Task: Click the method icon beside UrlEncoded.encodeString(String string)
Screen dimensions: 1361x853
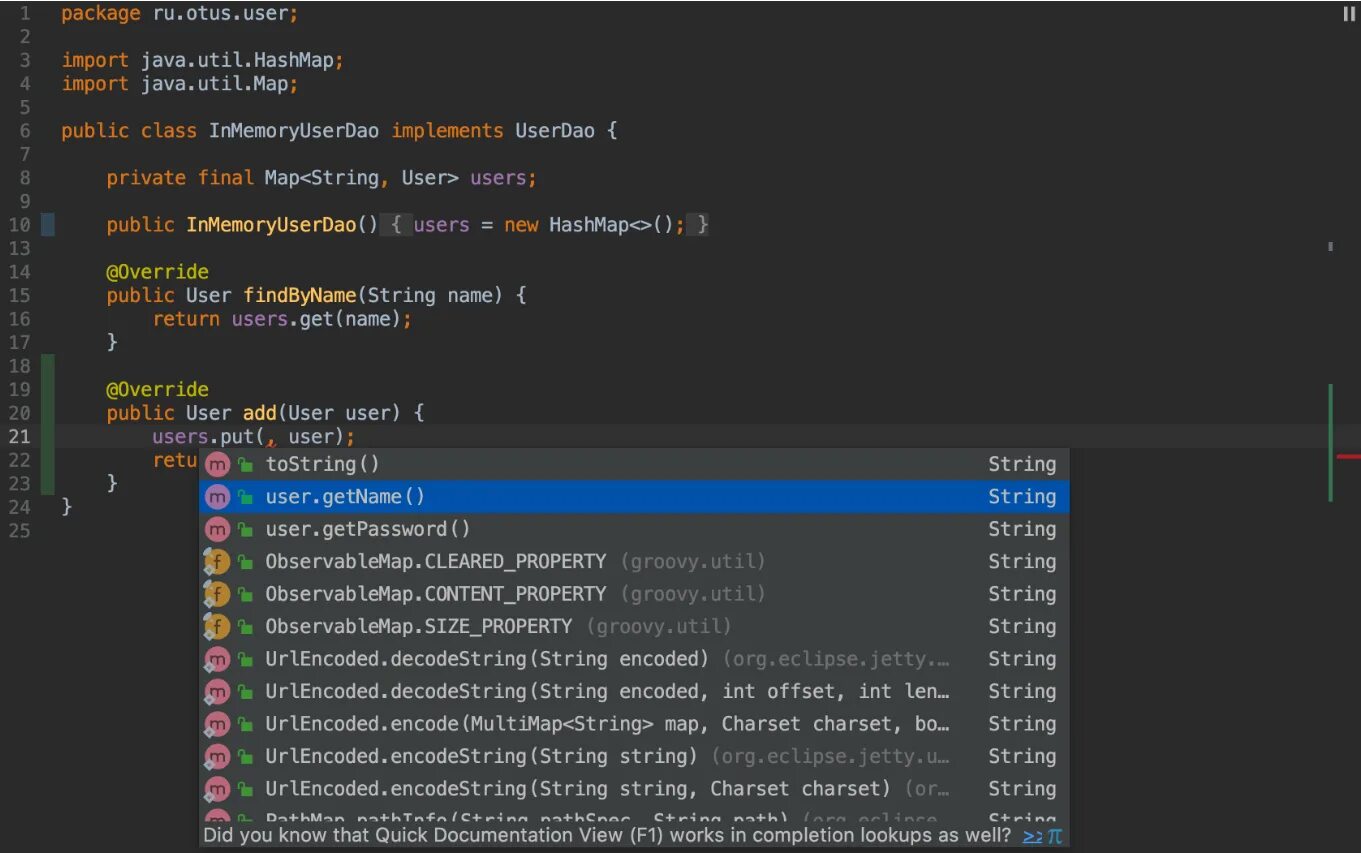Action: coord(217,756)
